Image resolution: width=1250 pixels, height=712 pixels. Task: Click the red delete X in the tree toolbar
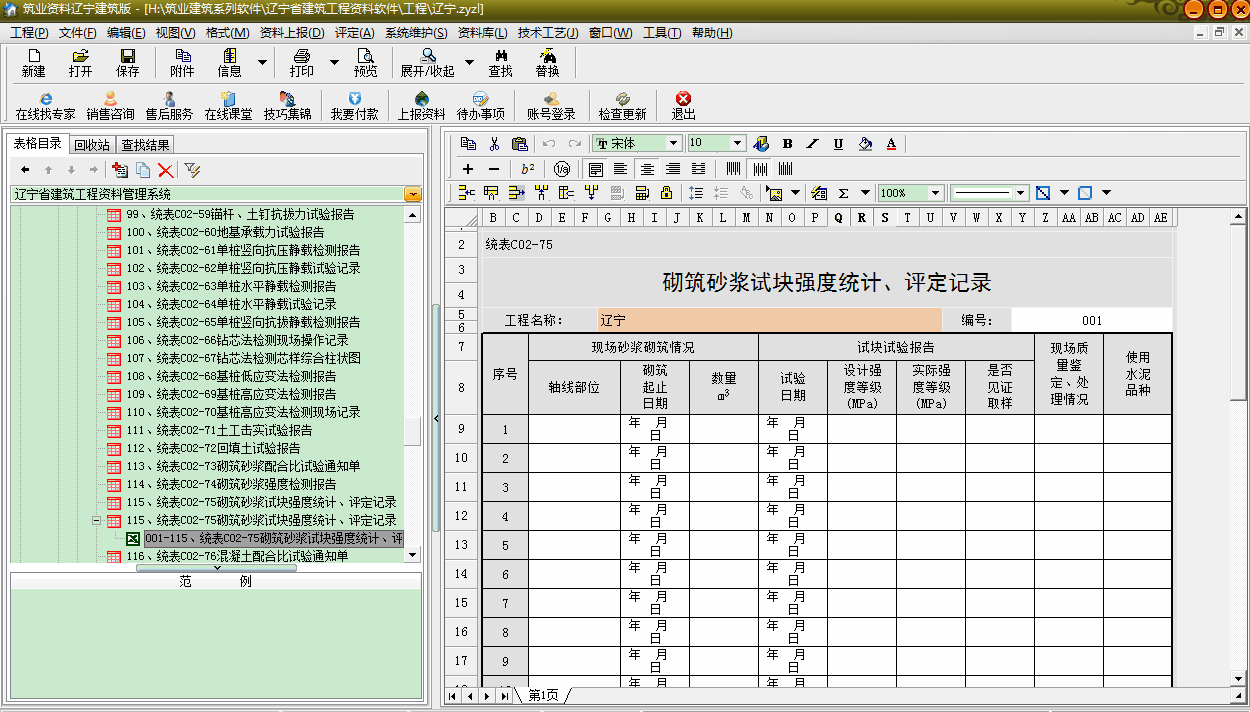coord(166,170)
